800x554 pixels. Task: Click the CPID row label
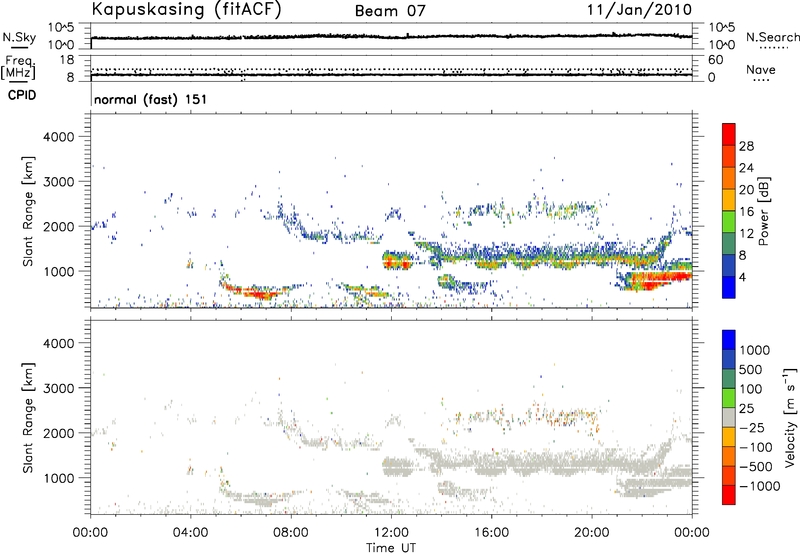click(22, 95)
